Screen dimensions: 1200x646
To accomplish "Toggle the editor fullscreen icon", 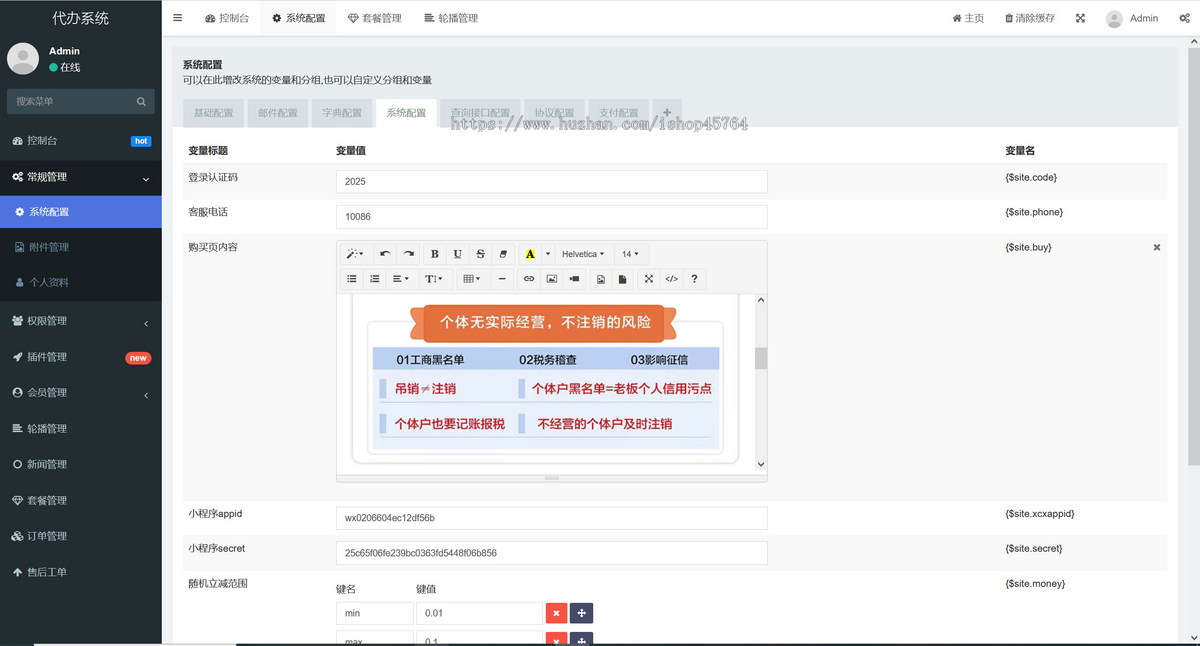I will [x=648, y=278].
